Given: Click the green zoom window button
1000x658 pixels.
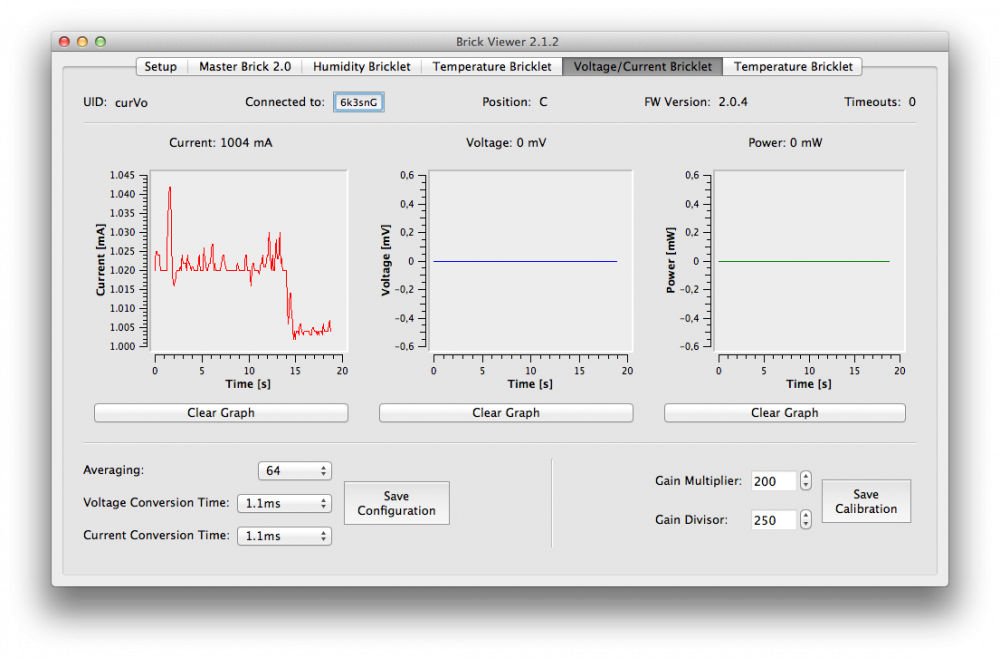Looking at the screenshot, I should point(100,42).
